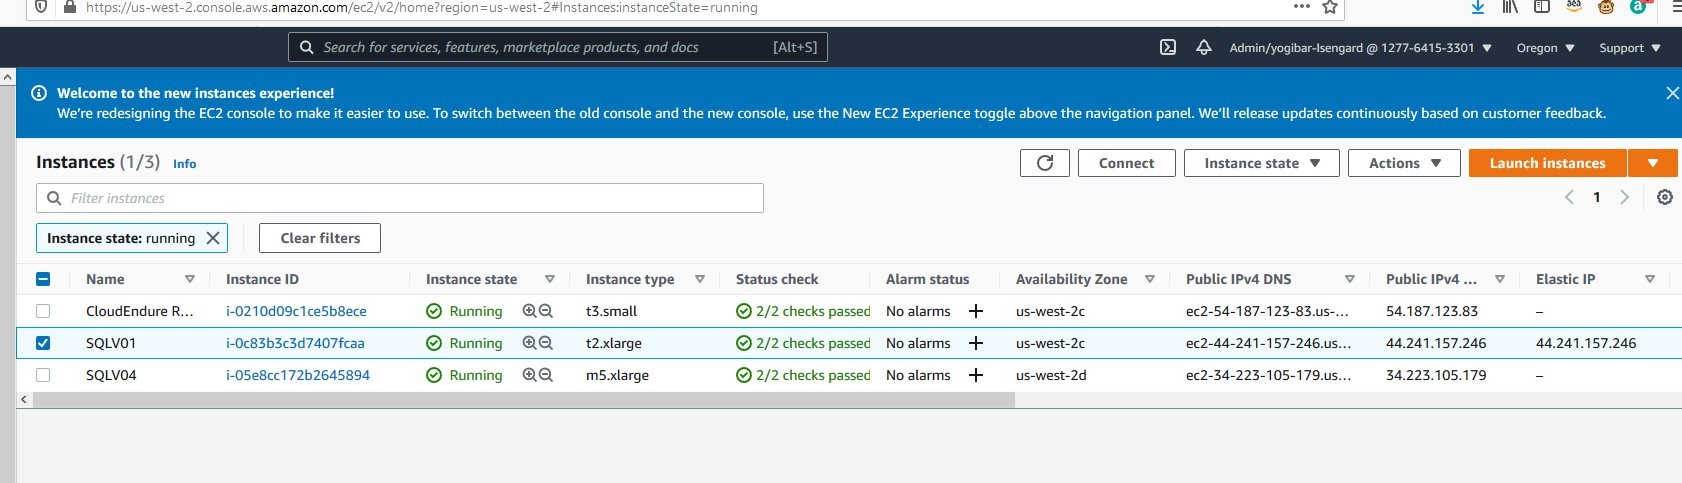The height and width of the screenshot is (483, 1682).
Task: Click the Elastic IP 44.241.157.246 value
Action: pyautogui.click(x=1586, y=343)
